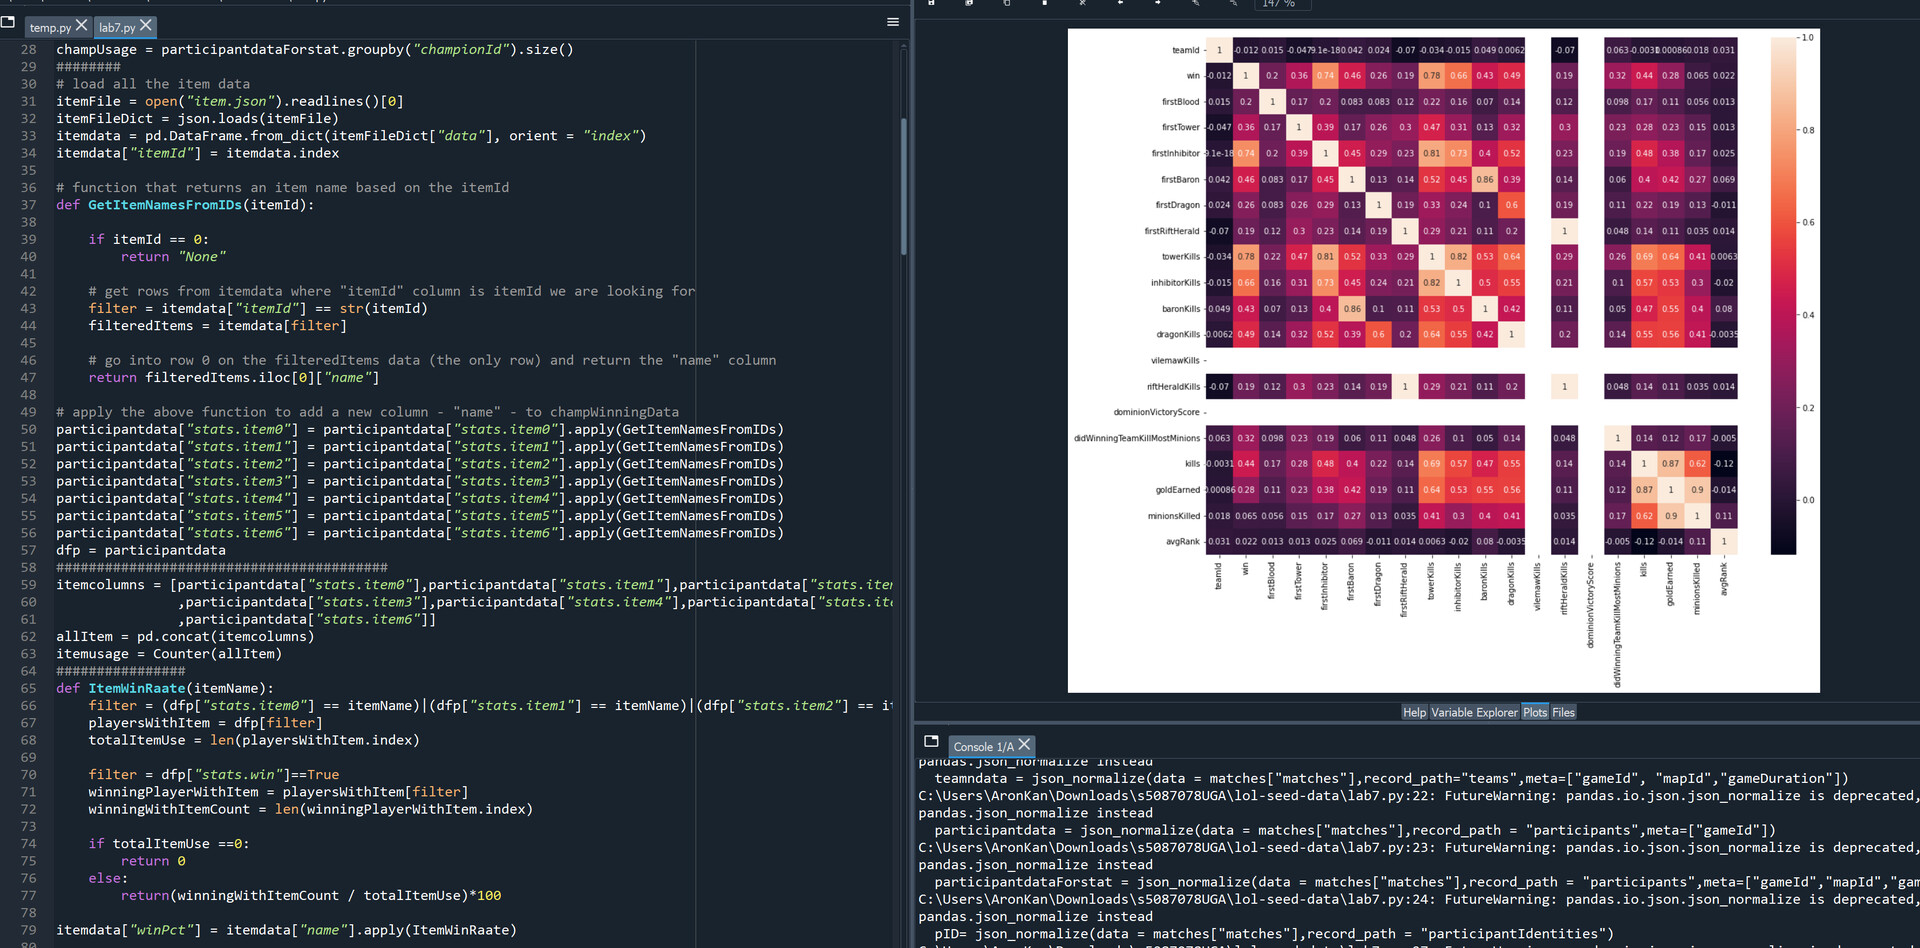Remove the current plot
Screen dimensions: 1920x948
pyautogui.click(x=1045, y=4)
